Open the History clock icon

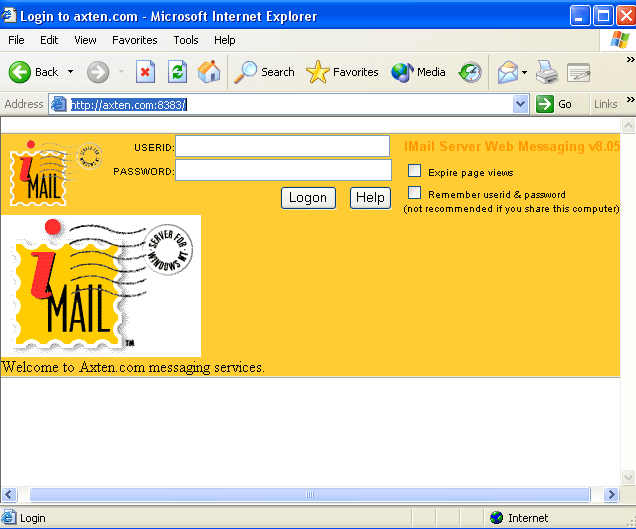(470, 72)
